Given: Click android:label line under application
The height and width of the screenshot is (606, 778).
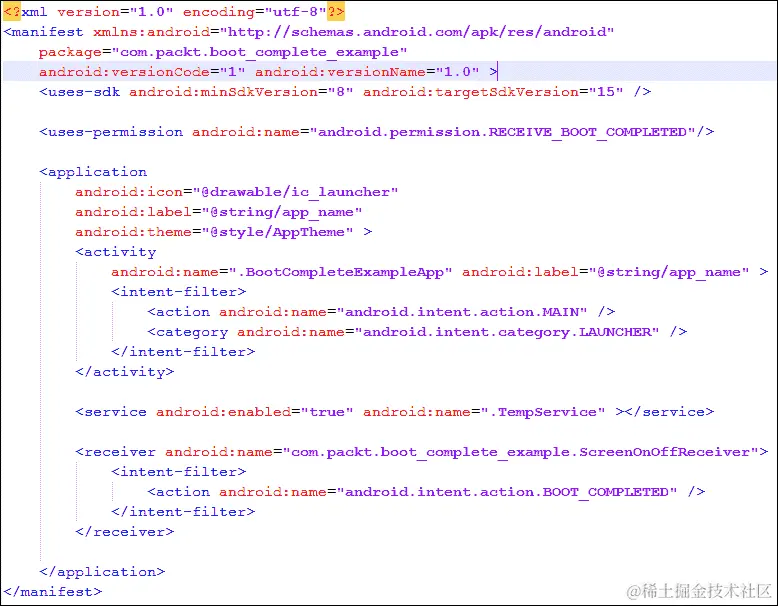Looking at the screenshot, I should [x=218, y=212].
